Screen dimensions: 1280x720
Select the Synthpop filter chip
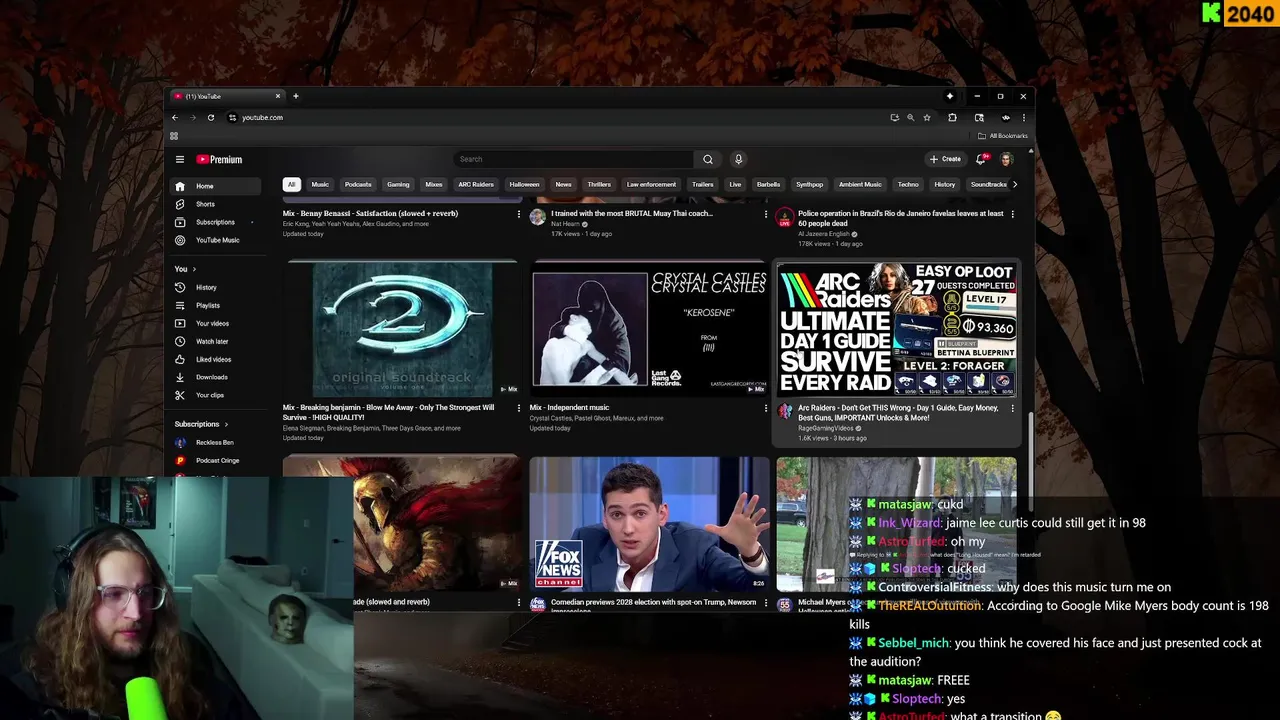click(x=809, y=184)
